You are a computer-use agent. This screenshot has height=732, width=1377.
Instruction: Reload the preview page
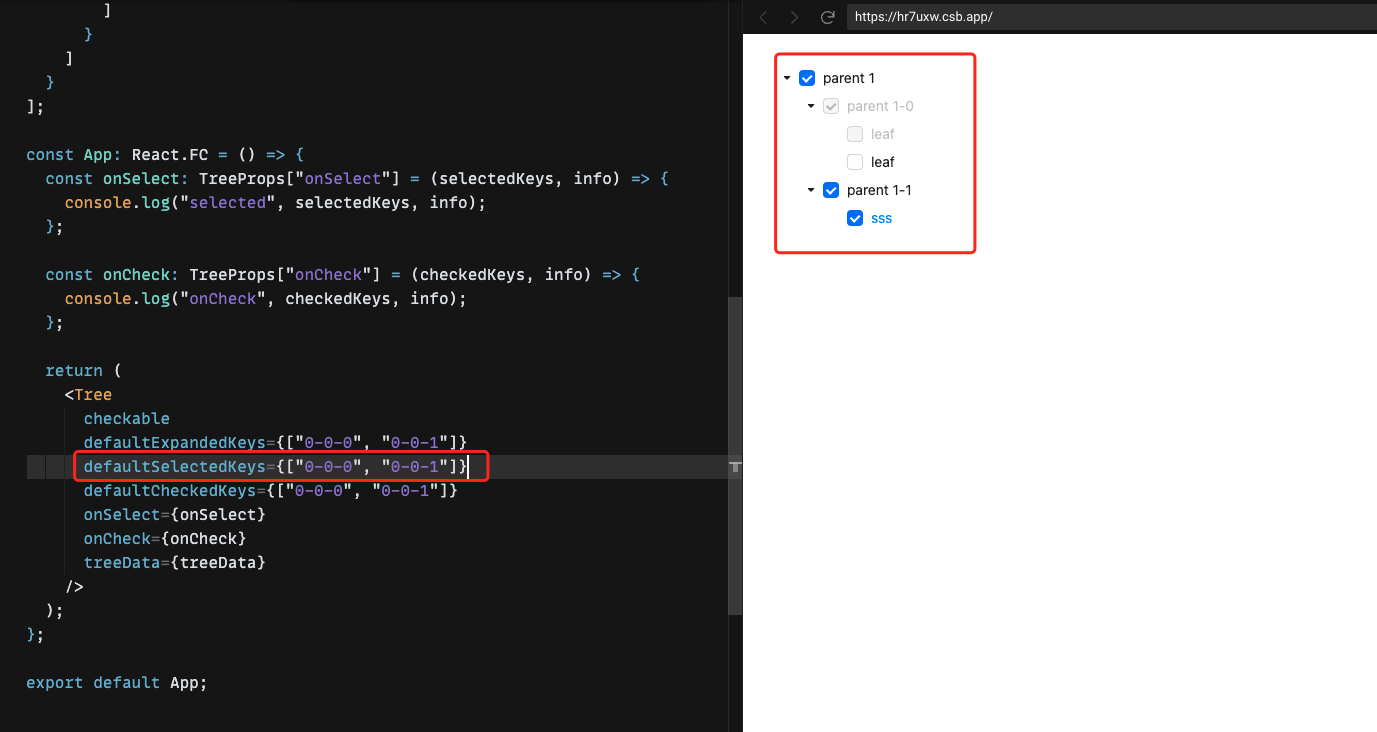pos(827,17)
